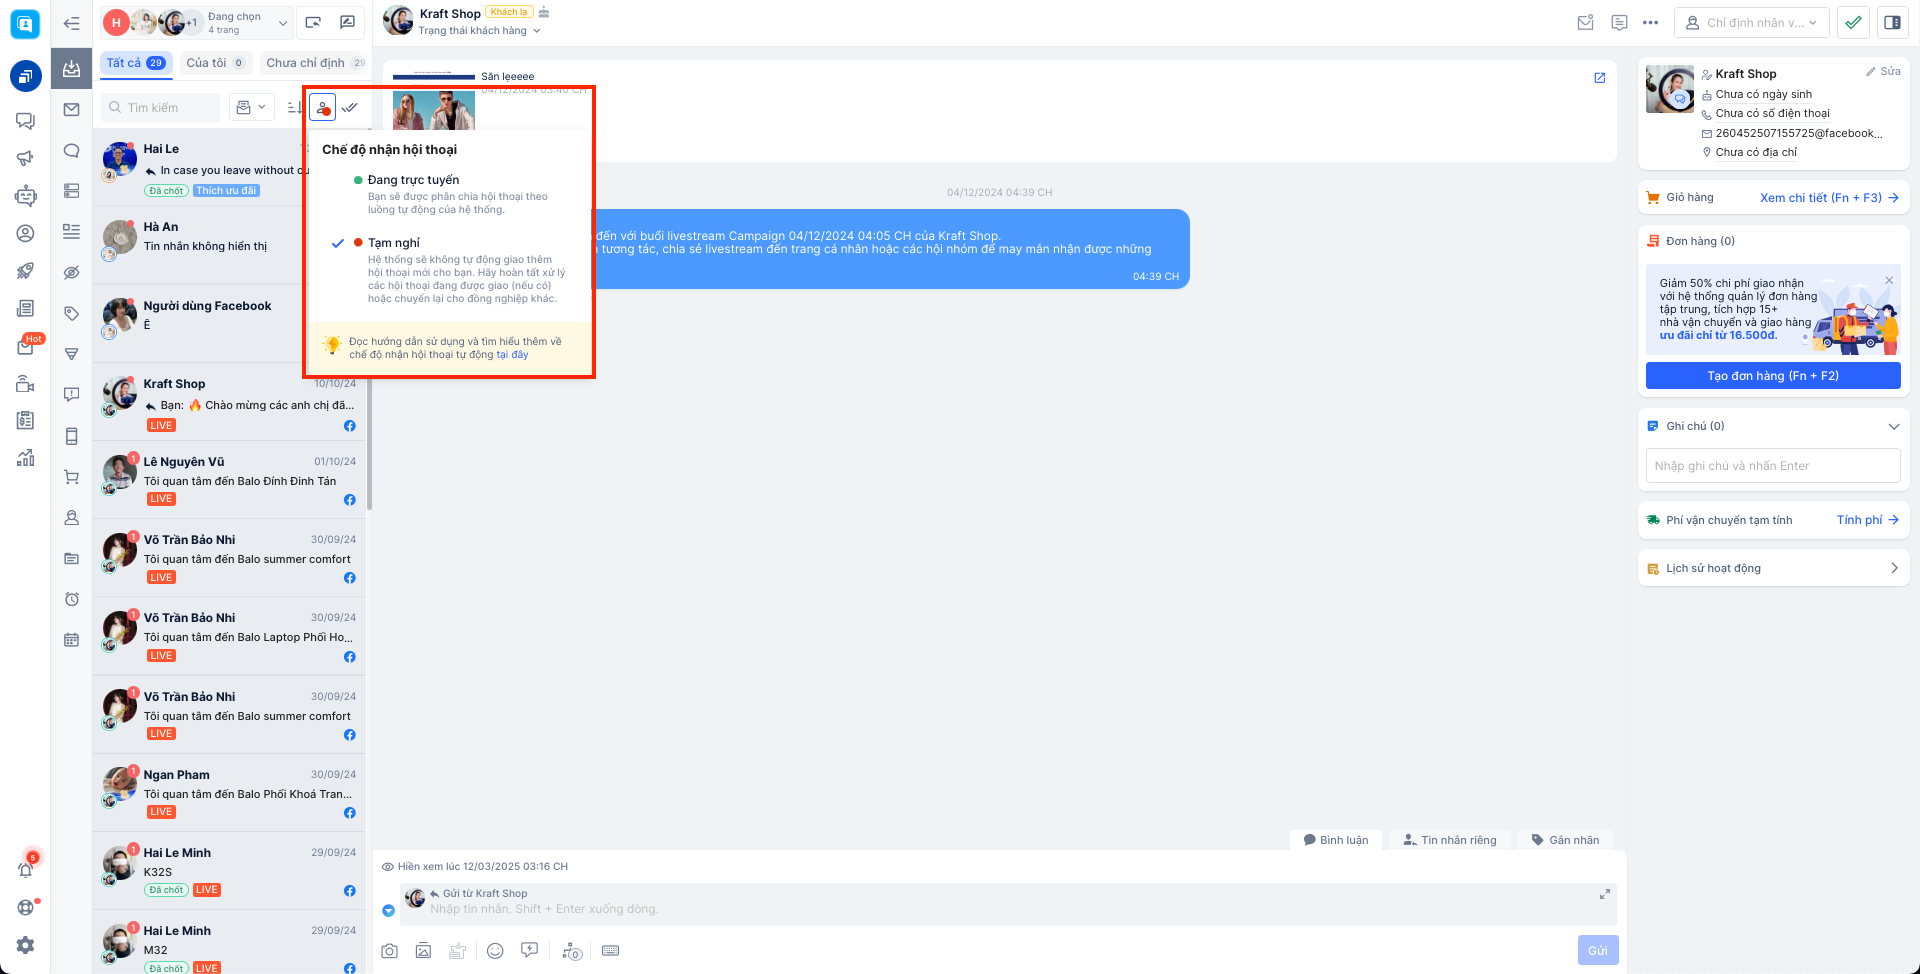1920x974 pixels.
Task: Open the livestream image thumbnail in chat
Action: [434, 110]
